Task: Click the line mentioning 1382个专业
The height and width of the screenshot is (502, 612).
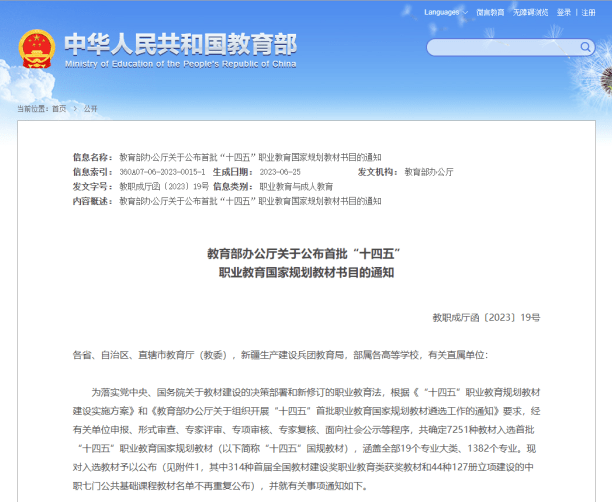Action: [306, 449]
